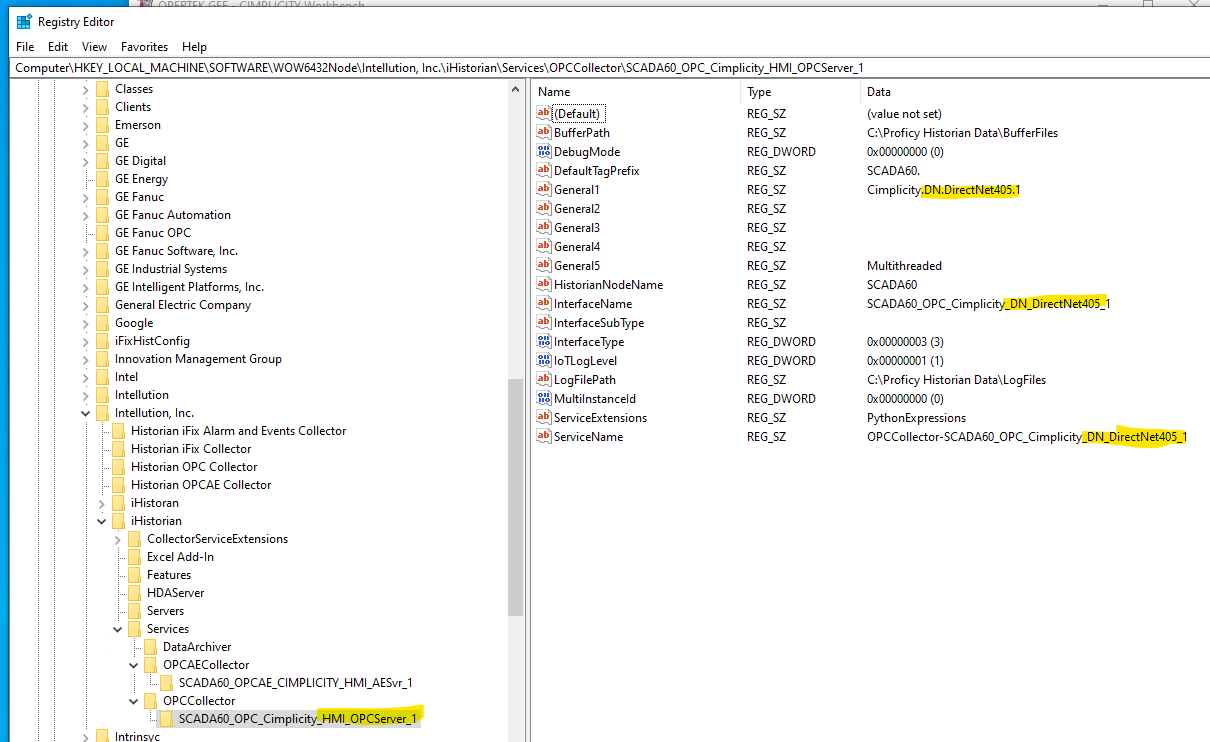Click the iFixHistConfig folder icon
The width and height of the screenshot is (1210, 742).
(102, 341)
